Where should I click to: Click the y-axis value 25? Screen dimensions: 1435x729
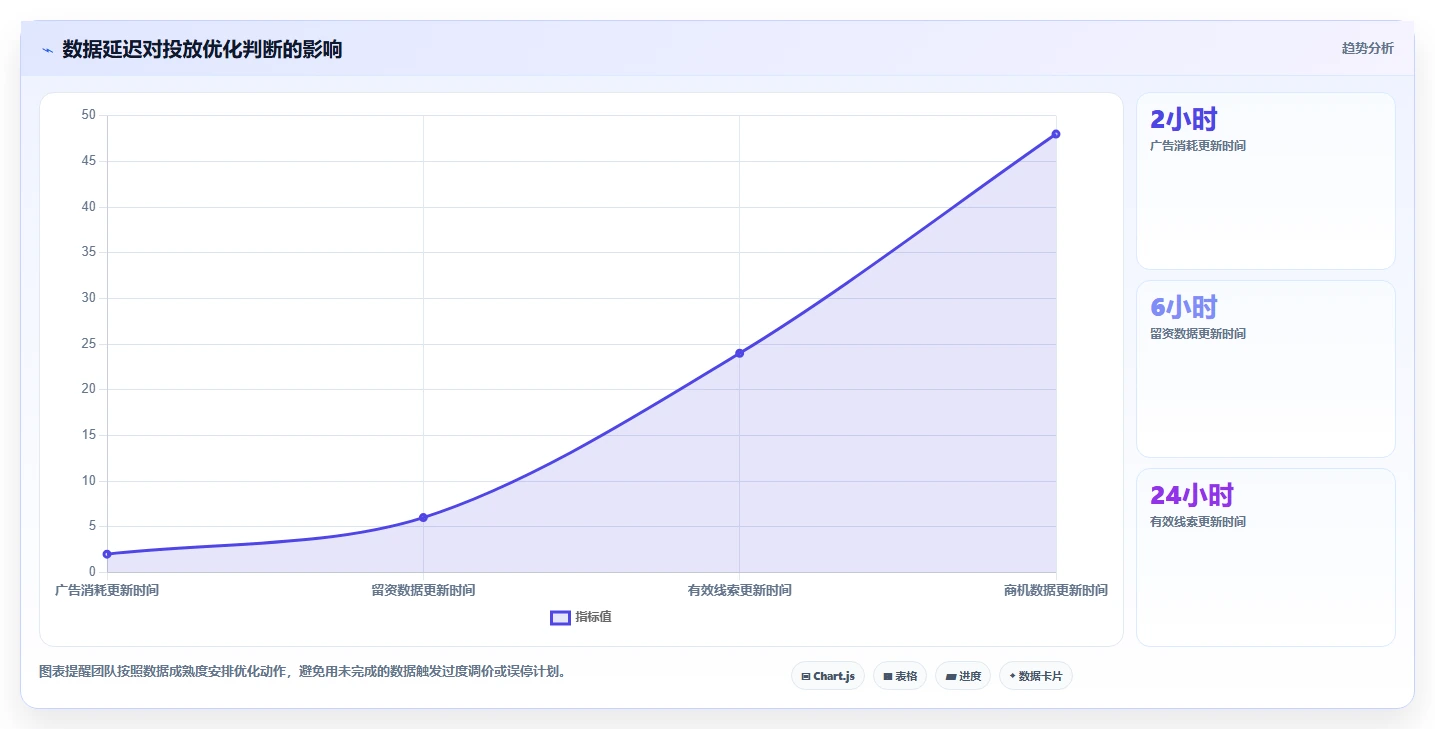pos(88,343)
